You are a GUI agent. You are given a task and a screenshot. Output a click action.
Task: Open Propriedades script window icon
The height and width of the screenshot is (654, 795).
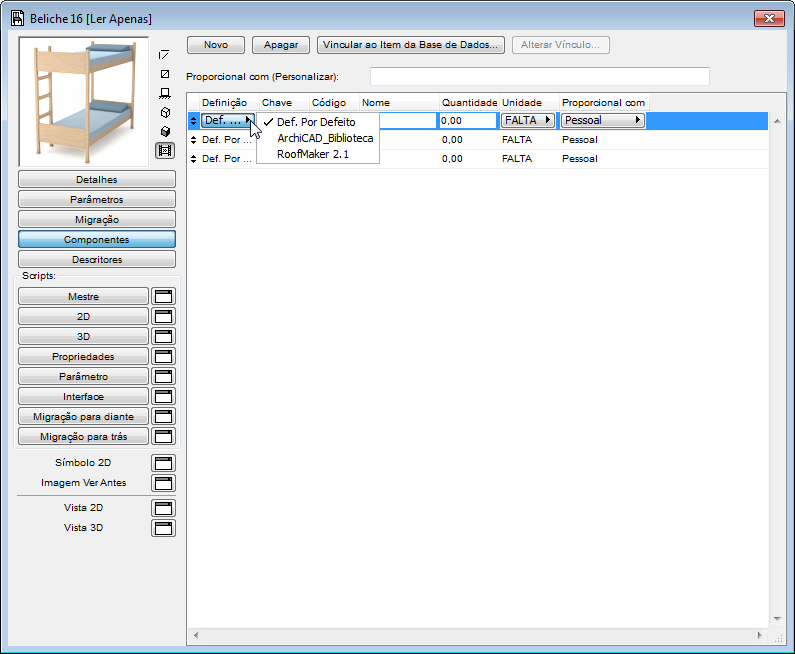[x=163, y=356]
